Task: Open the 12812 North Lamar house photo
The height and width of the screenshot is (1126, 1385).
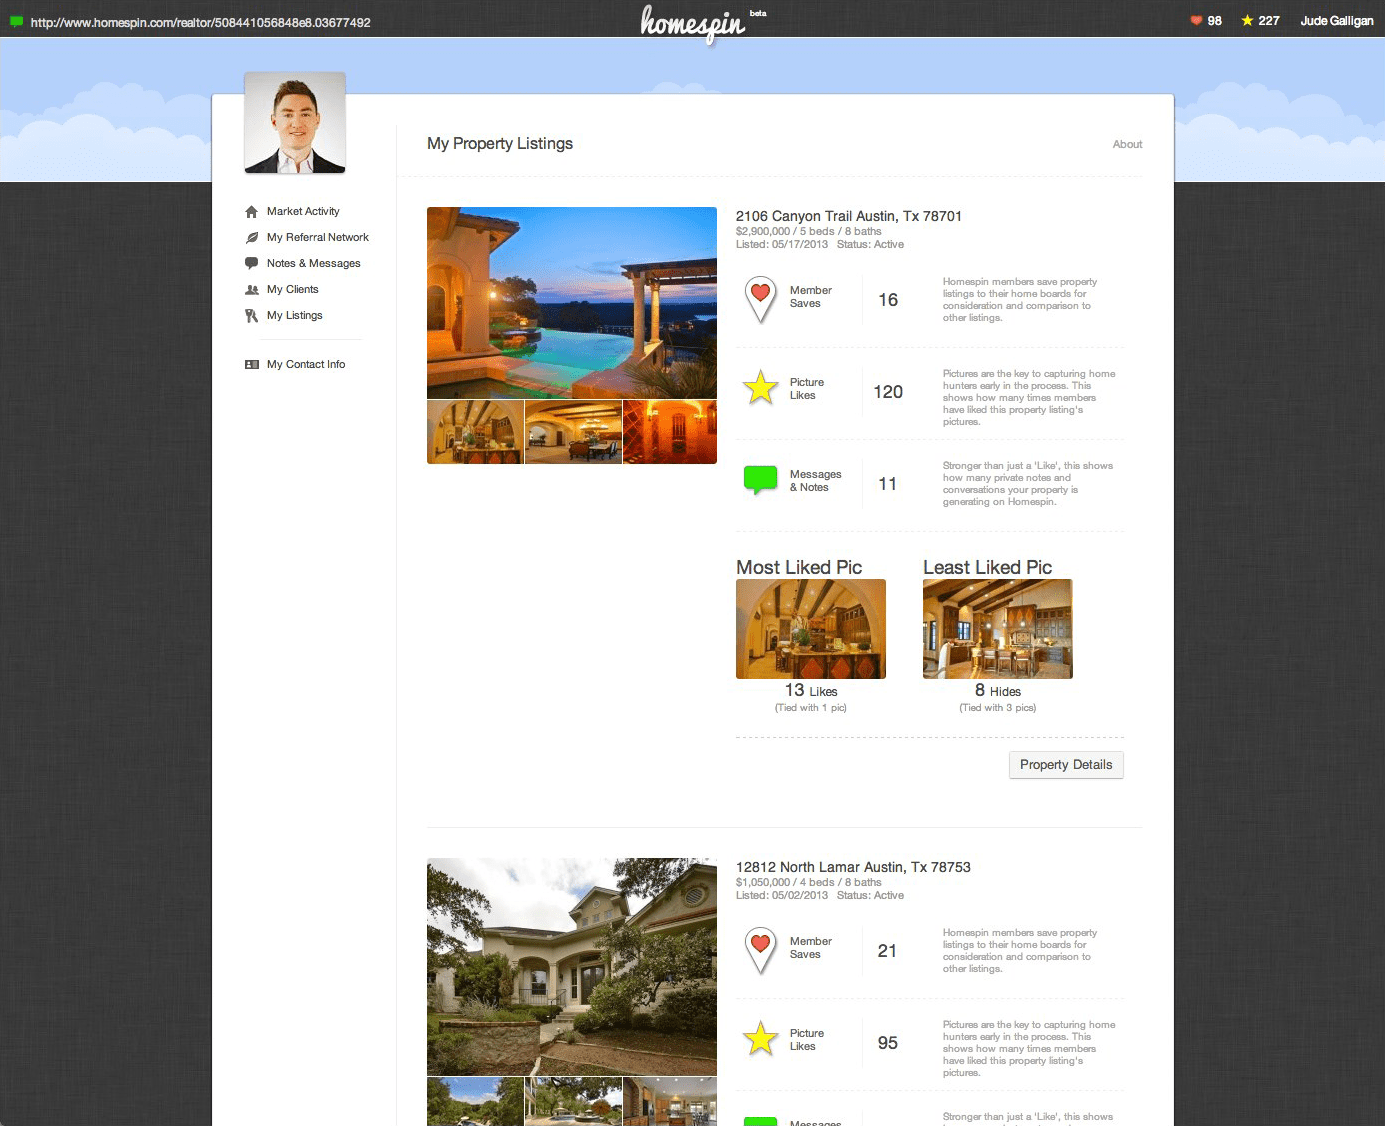Action: pos(571,966)
